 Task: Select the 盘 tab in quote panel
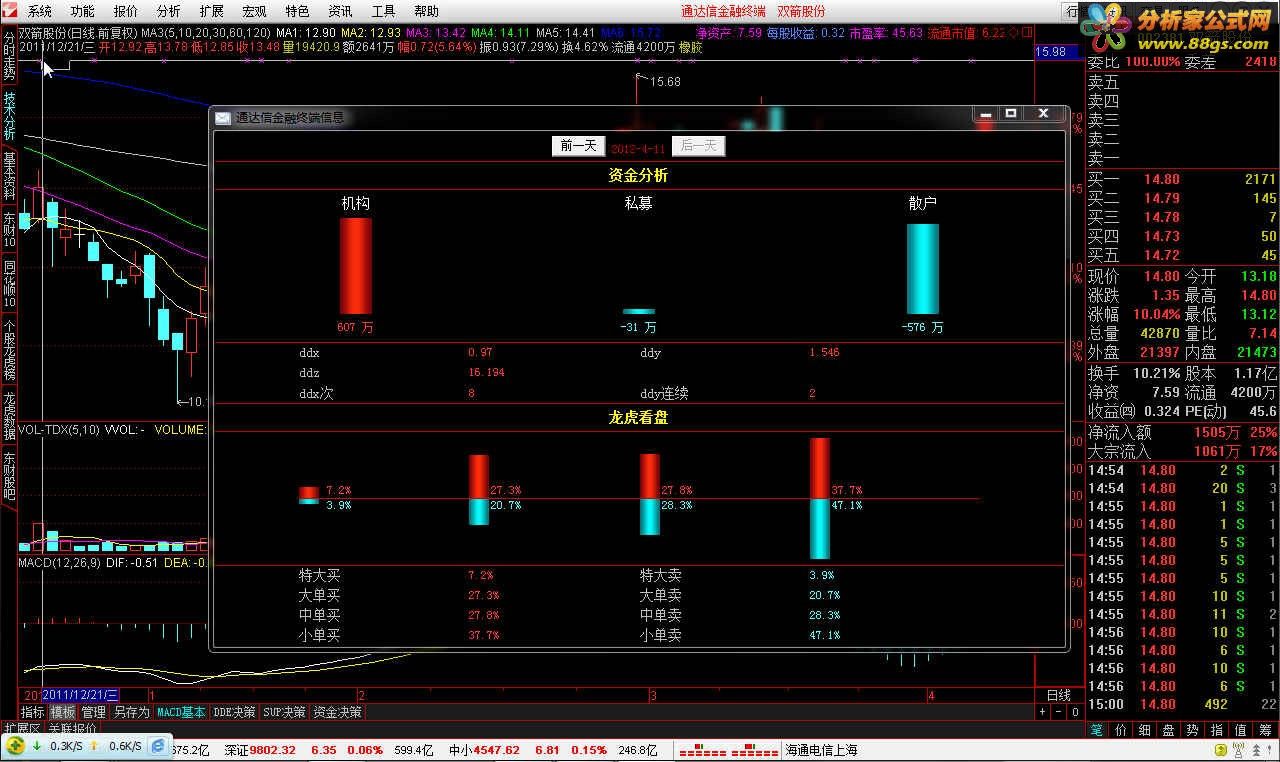pos(1169,730)
